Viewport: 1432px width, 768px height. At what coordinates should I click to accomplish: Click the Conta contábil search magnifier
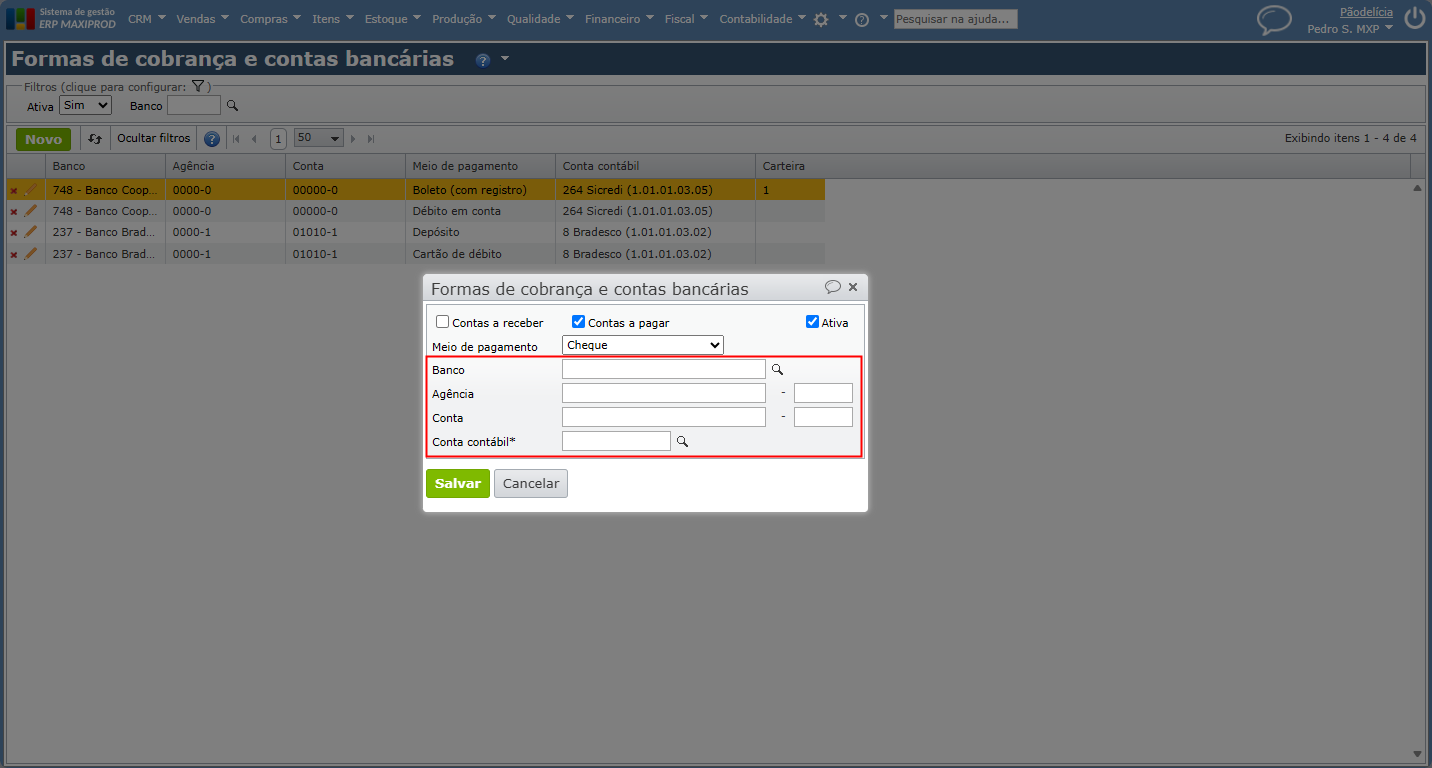tap(683, 441)
